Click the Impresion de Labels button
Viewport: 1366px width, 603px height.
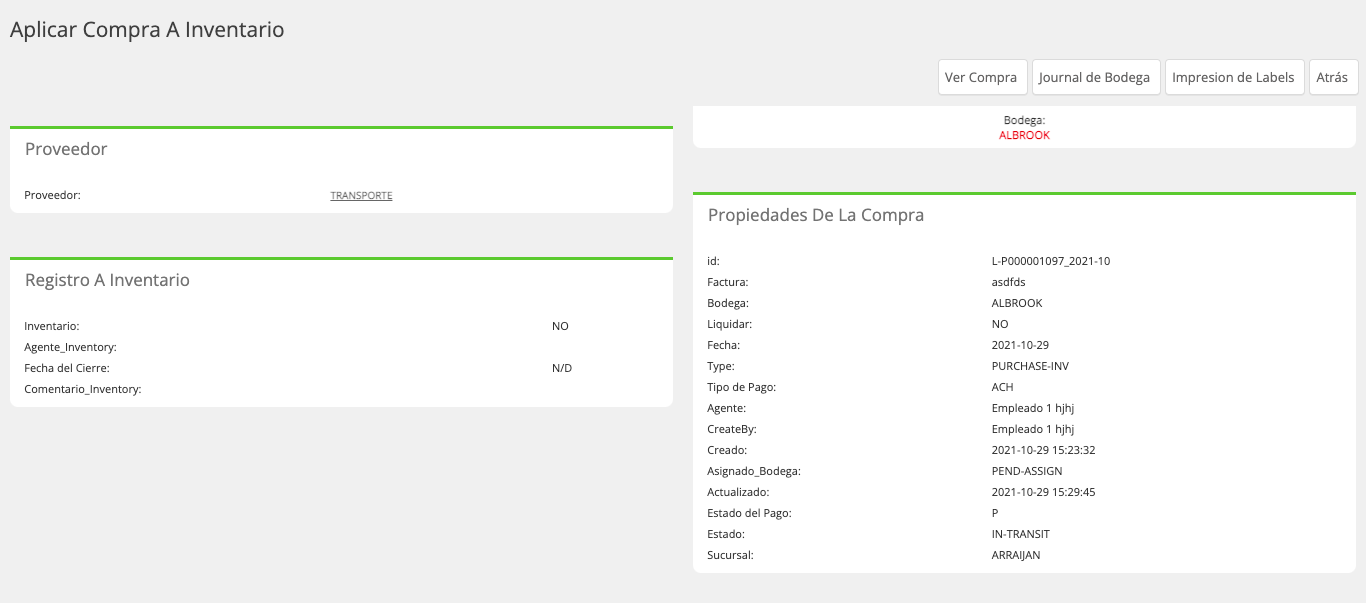pyautogui.click(x=1233, y=77)
